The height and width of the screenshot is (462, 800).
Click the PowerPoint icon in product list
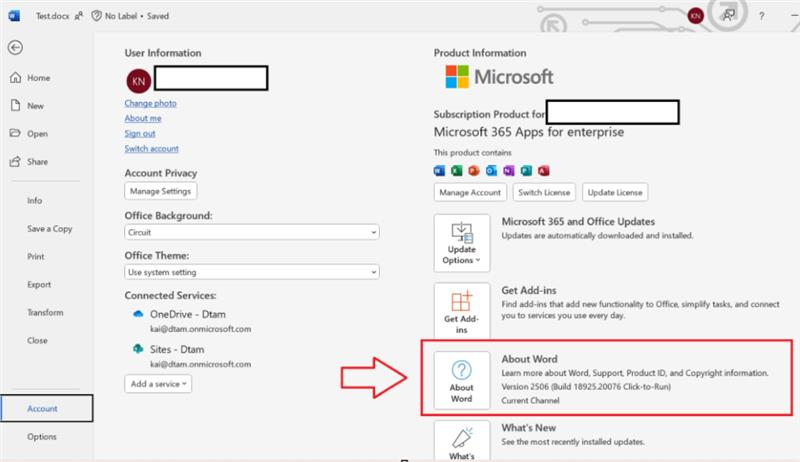point(474,171)
